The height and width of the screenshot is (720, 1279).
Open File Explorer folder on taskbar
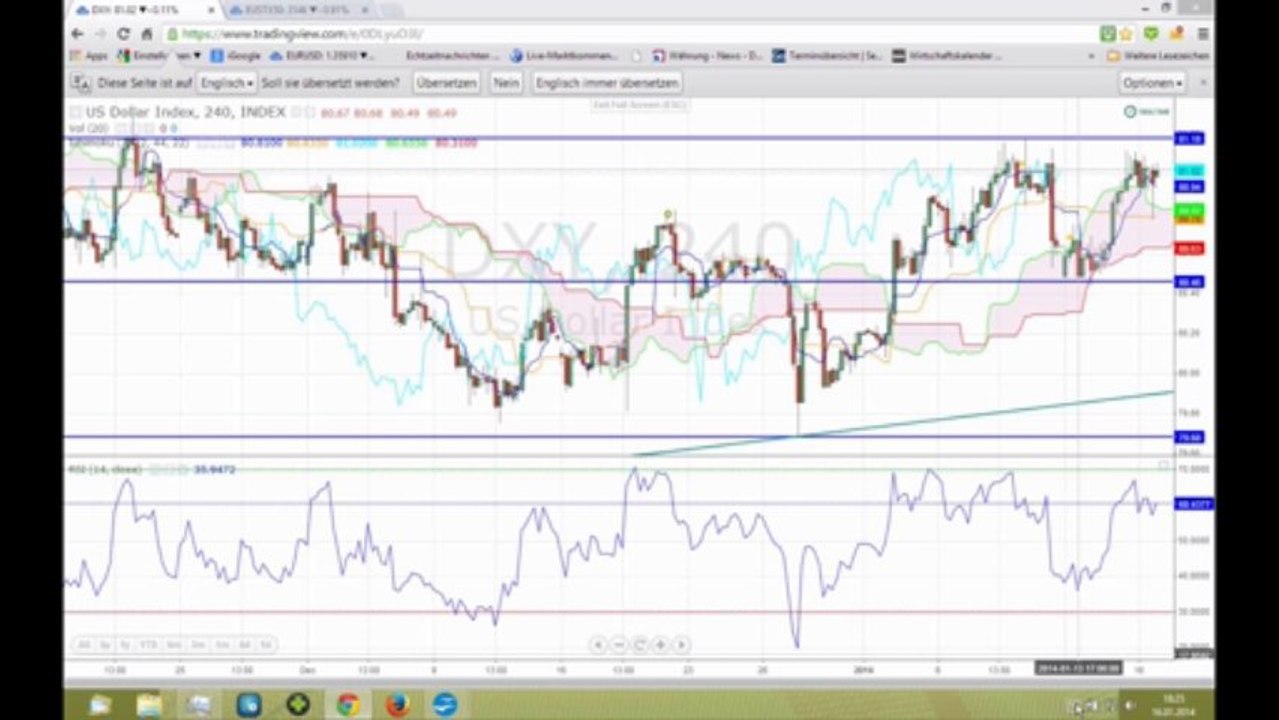[x=149, y=704]
